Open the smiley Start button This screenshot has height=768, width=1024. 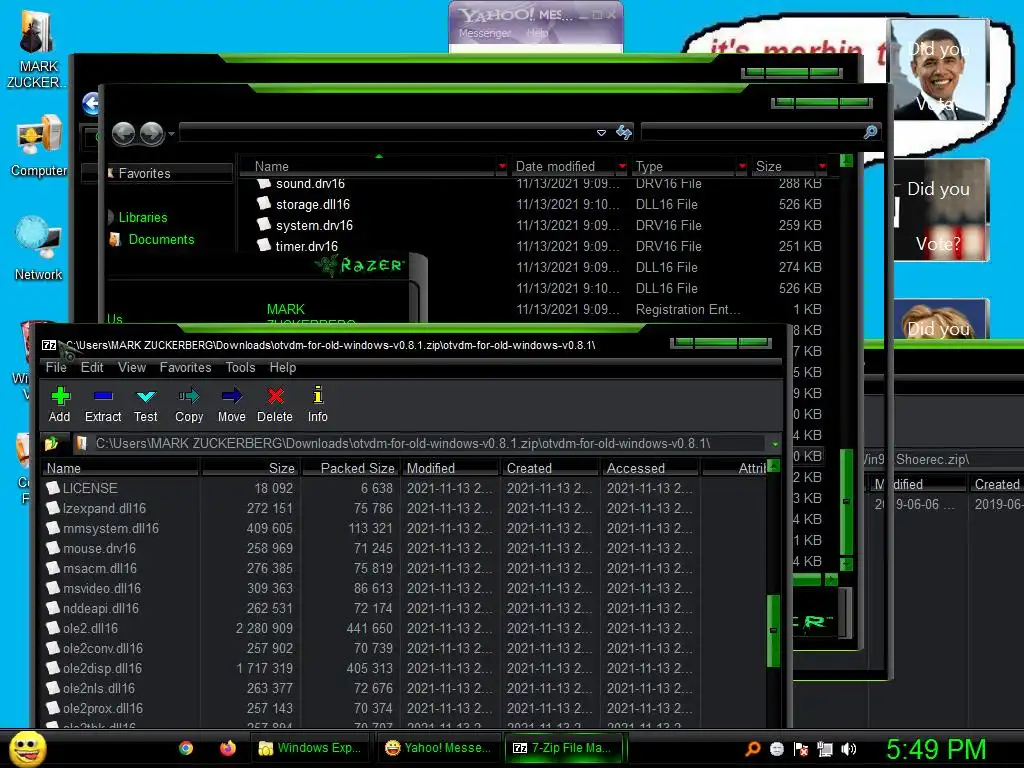(x=27, y=748)
